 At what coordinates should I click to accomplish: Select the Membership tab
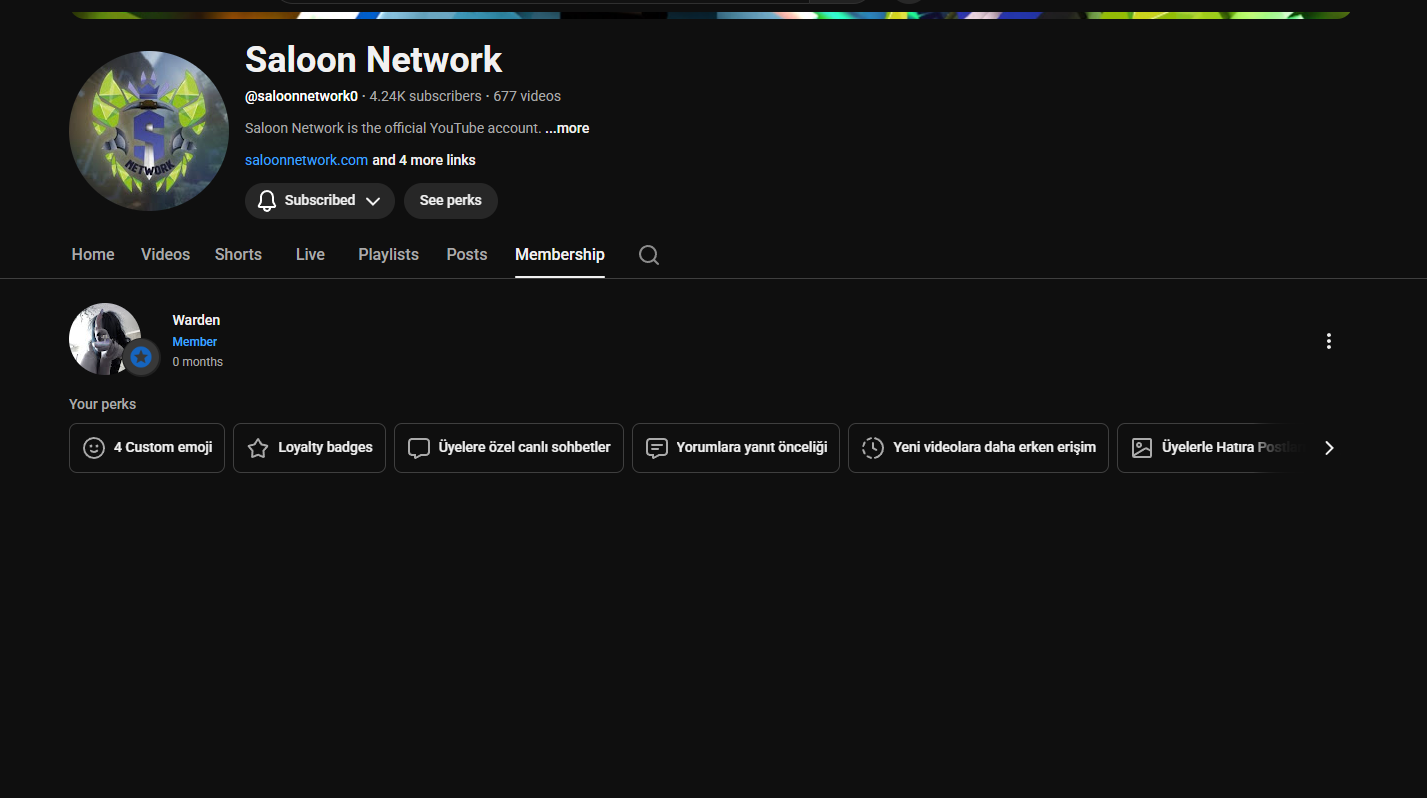click(560, 254)
